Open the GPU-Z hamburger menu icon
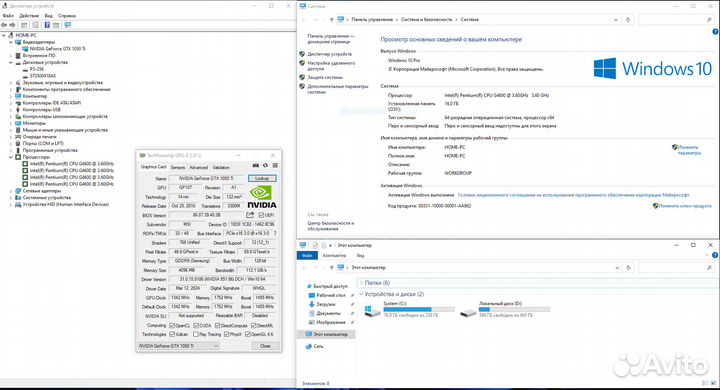Viewport: 720px width, 390px height. coord(275,165)
